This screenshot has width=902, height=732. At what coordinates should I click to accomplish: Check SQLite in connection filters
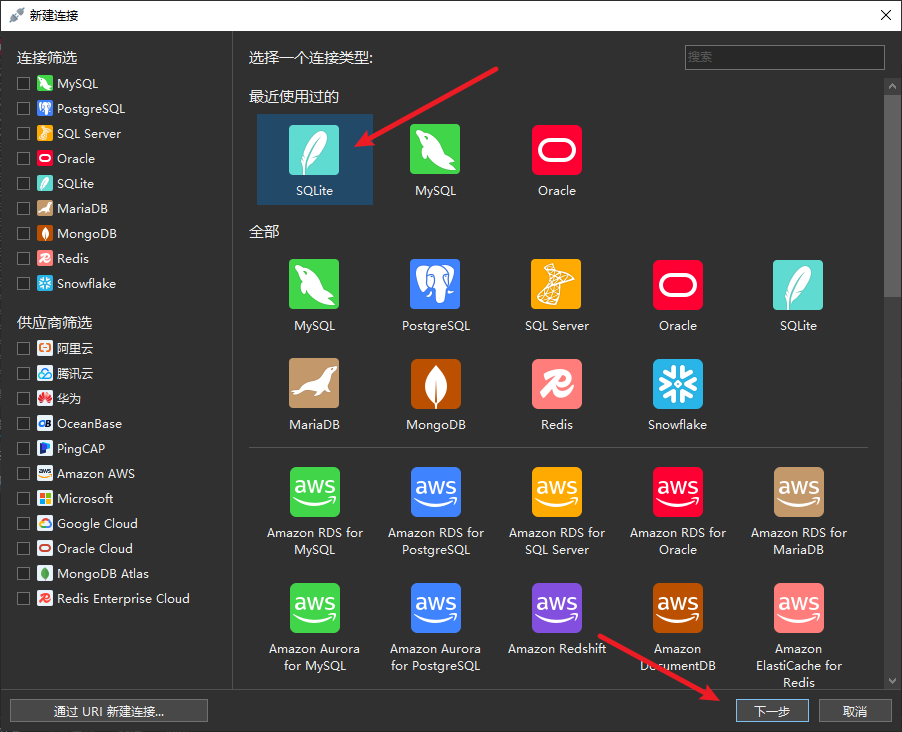point(24,184)
